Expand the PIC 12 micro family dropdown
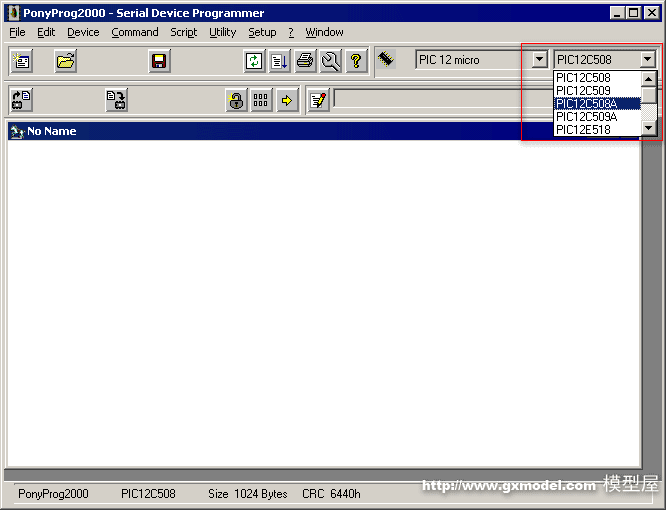This screenshot has height=510, width=666. [539, 60]
